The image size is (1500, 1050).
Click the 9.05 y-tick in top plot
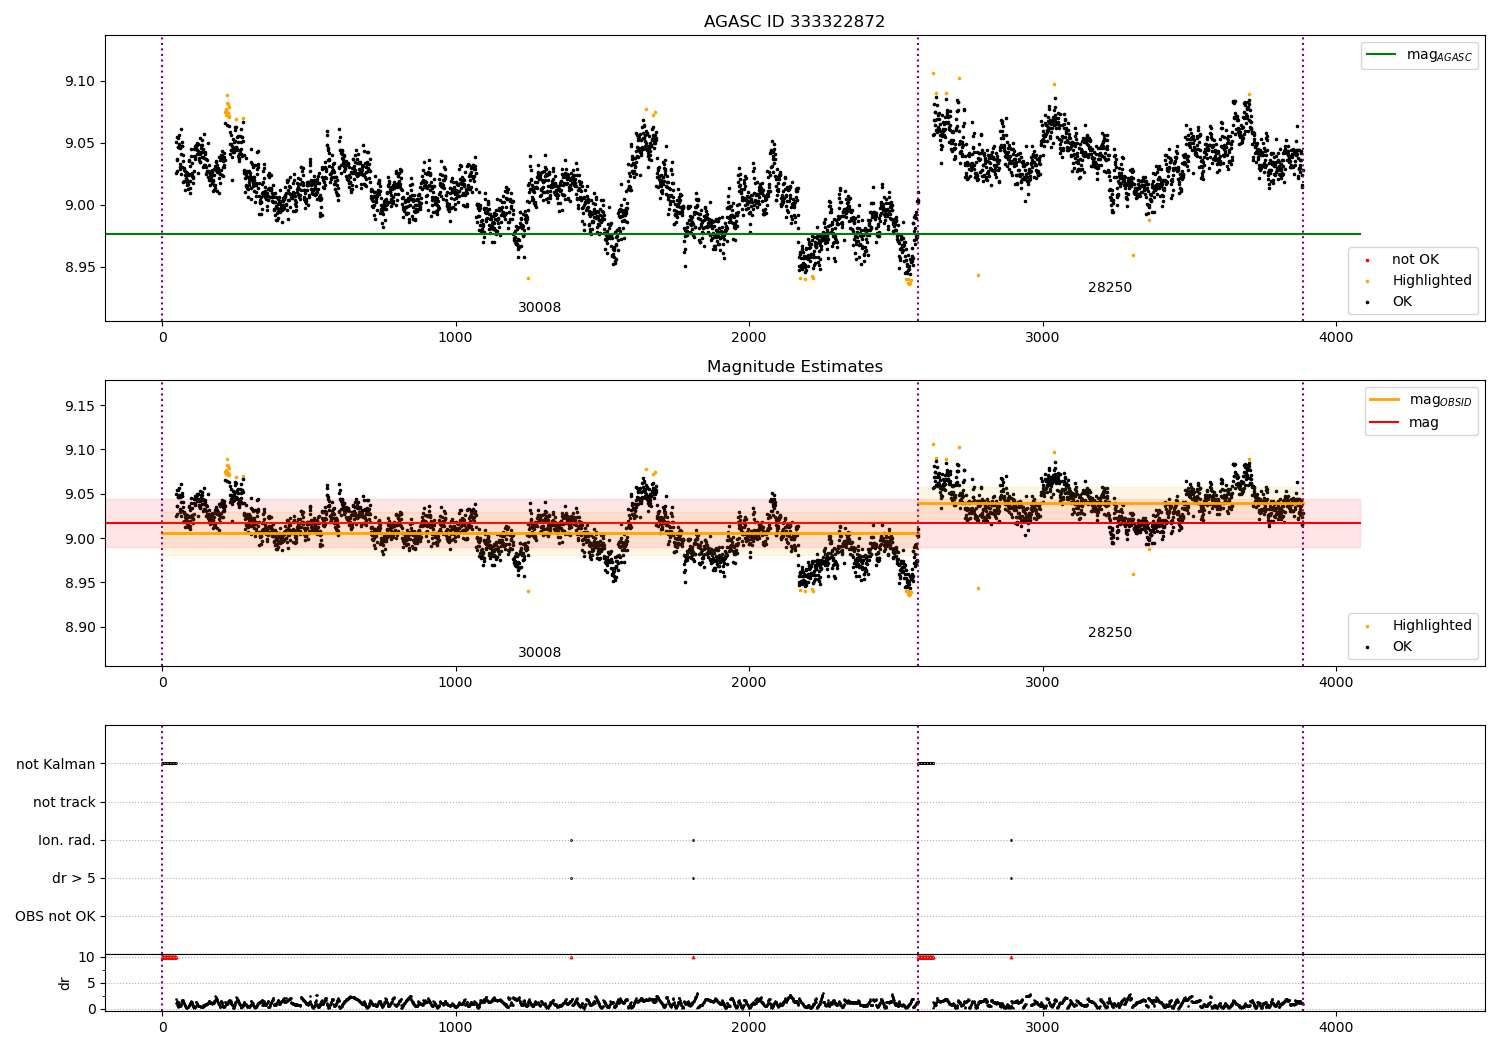coord(78,143)
